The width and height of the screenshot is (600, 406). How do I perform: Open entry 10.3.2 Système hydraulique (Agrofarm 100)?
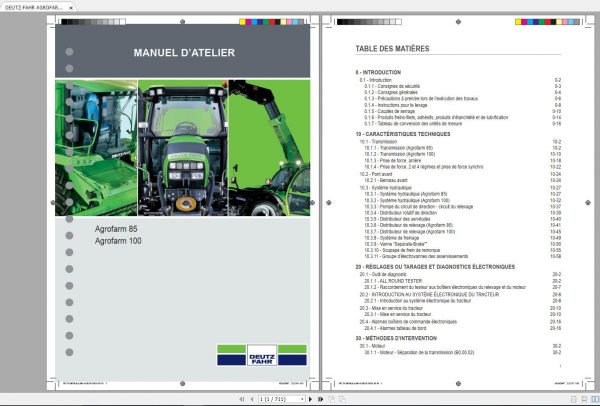pos(407,200)
